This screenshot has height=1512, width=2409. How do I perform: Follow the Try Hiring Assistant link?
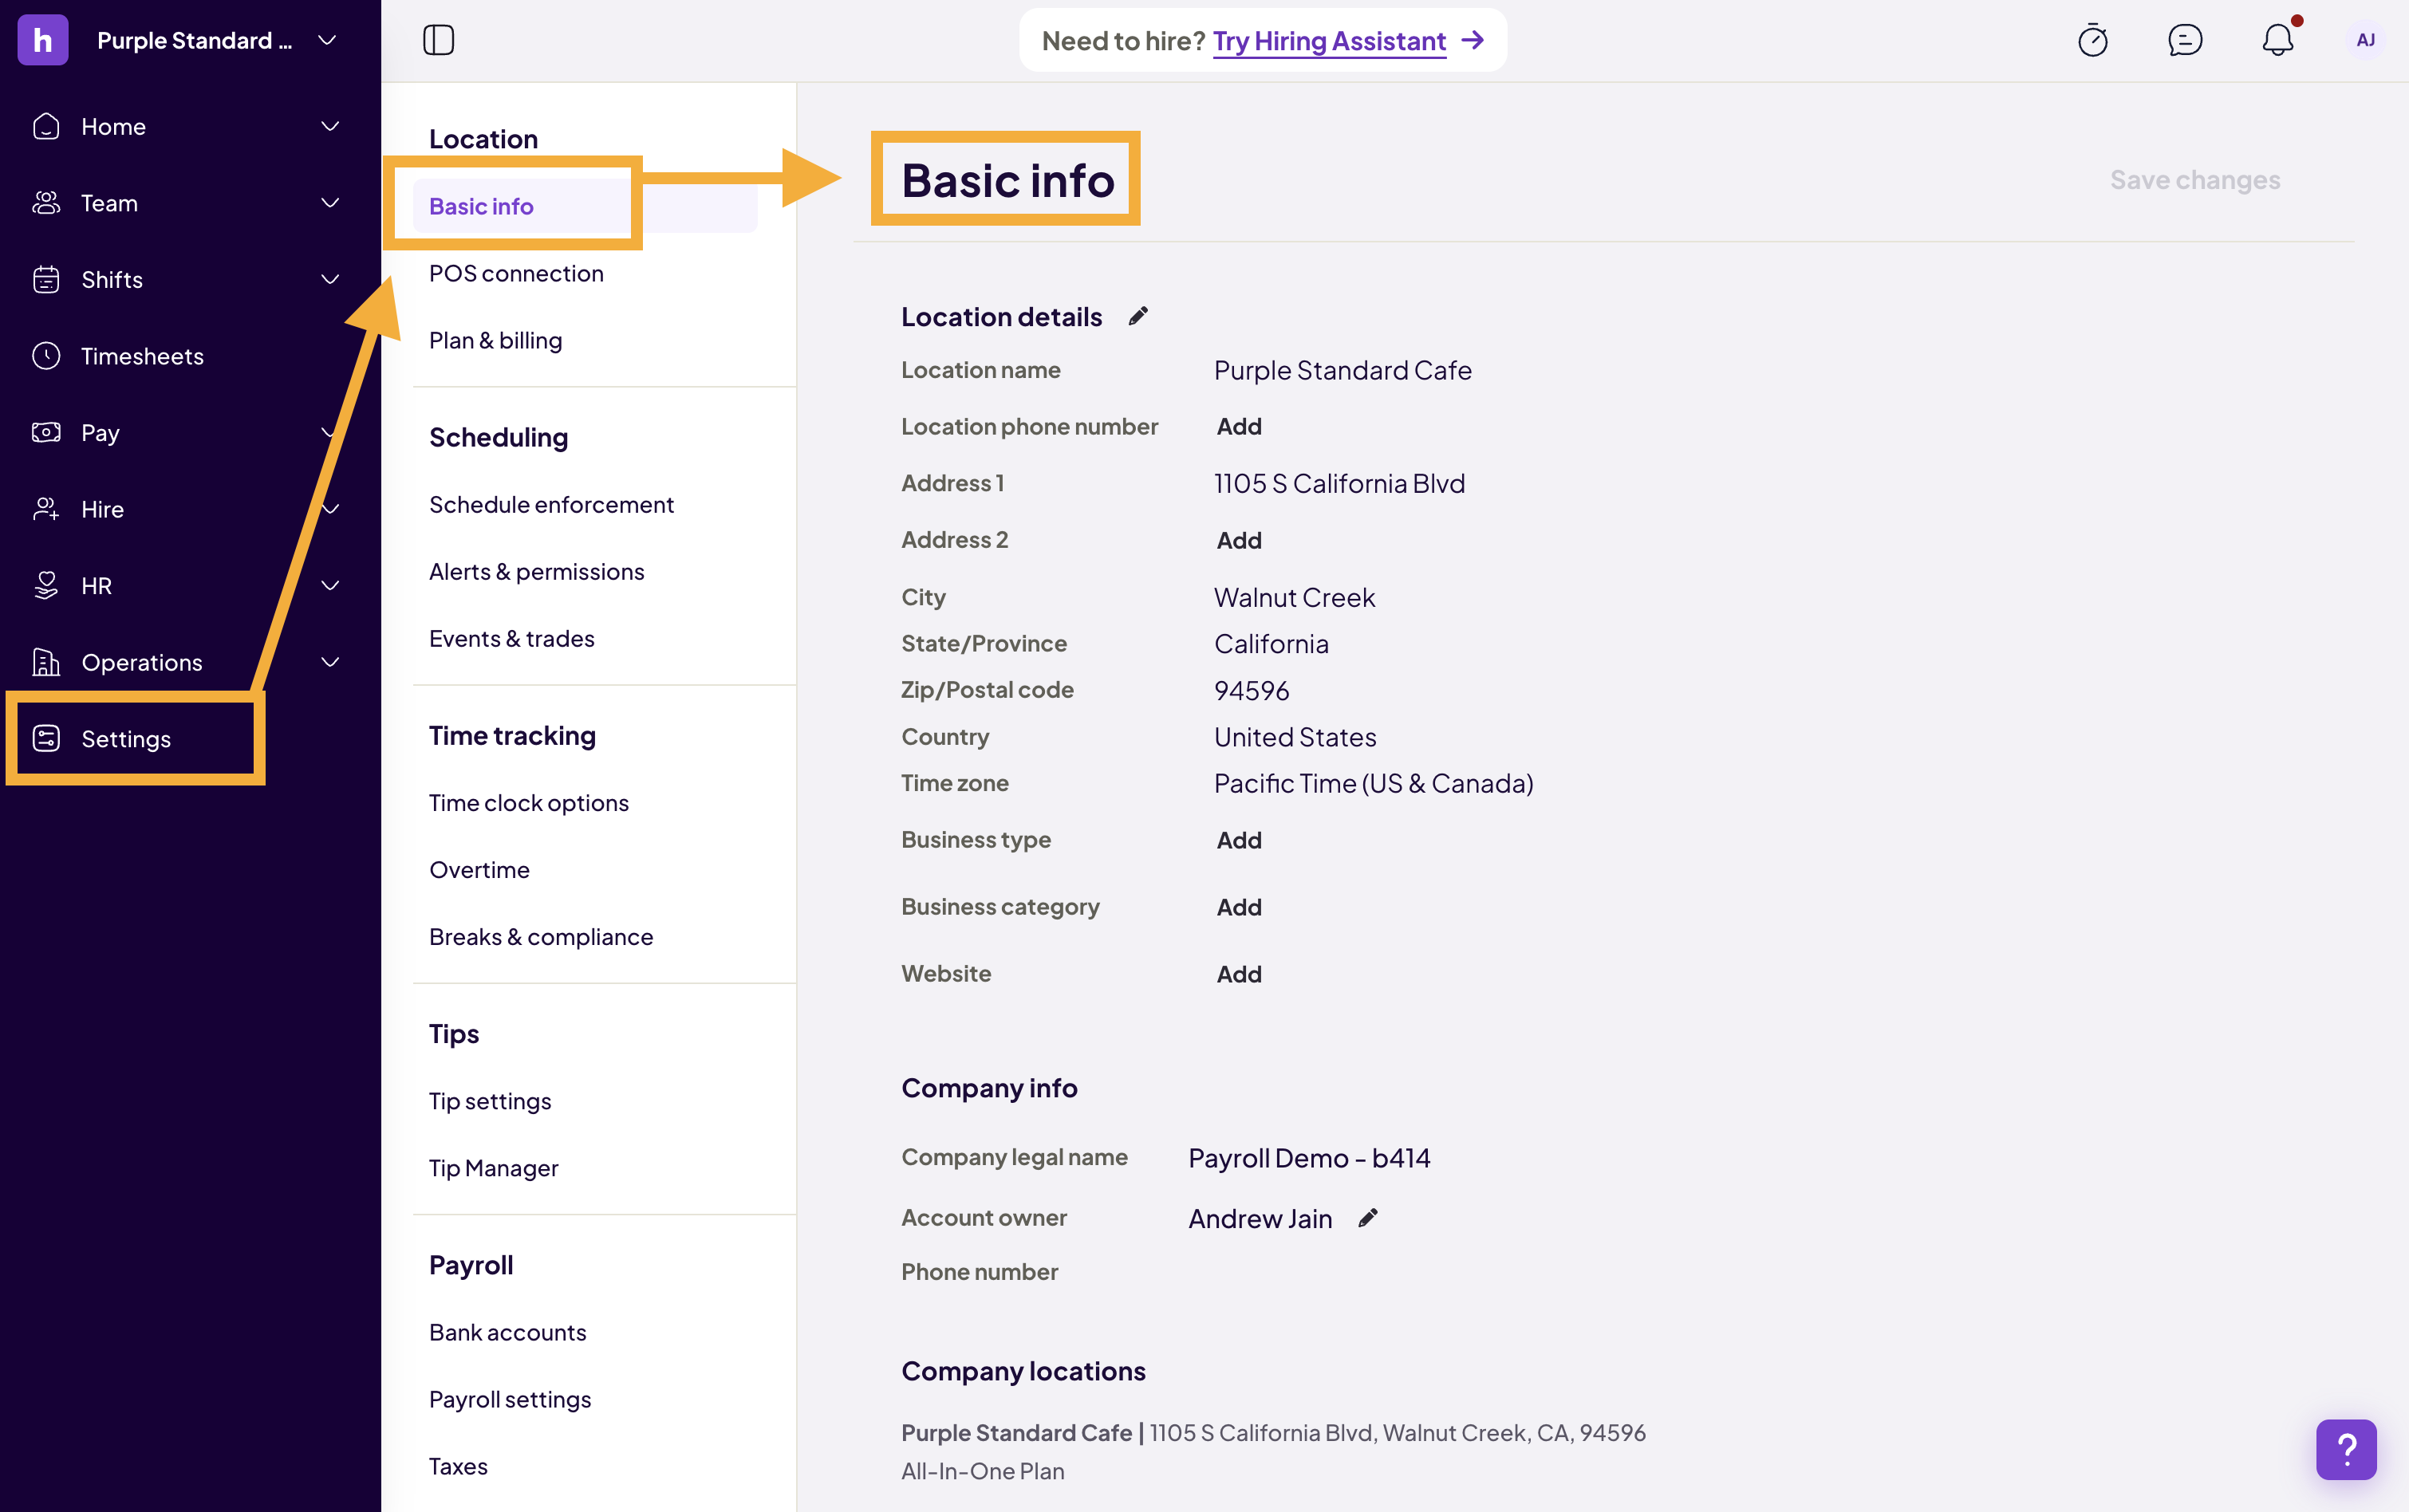point(1329,40)
